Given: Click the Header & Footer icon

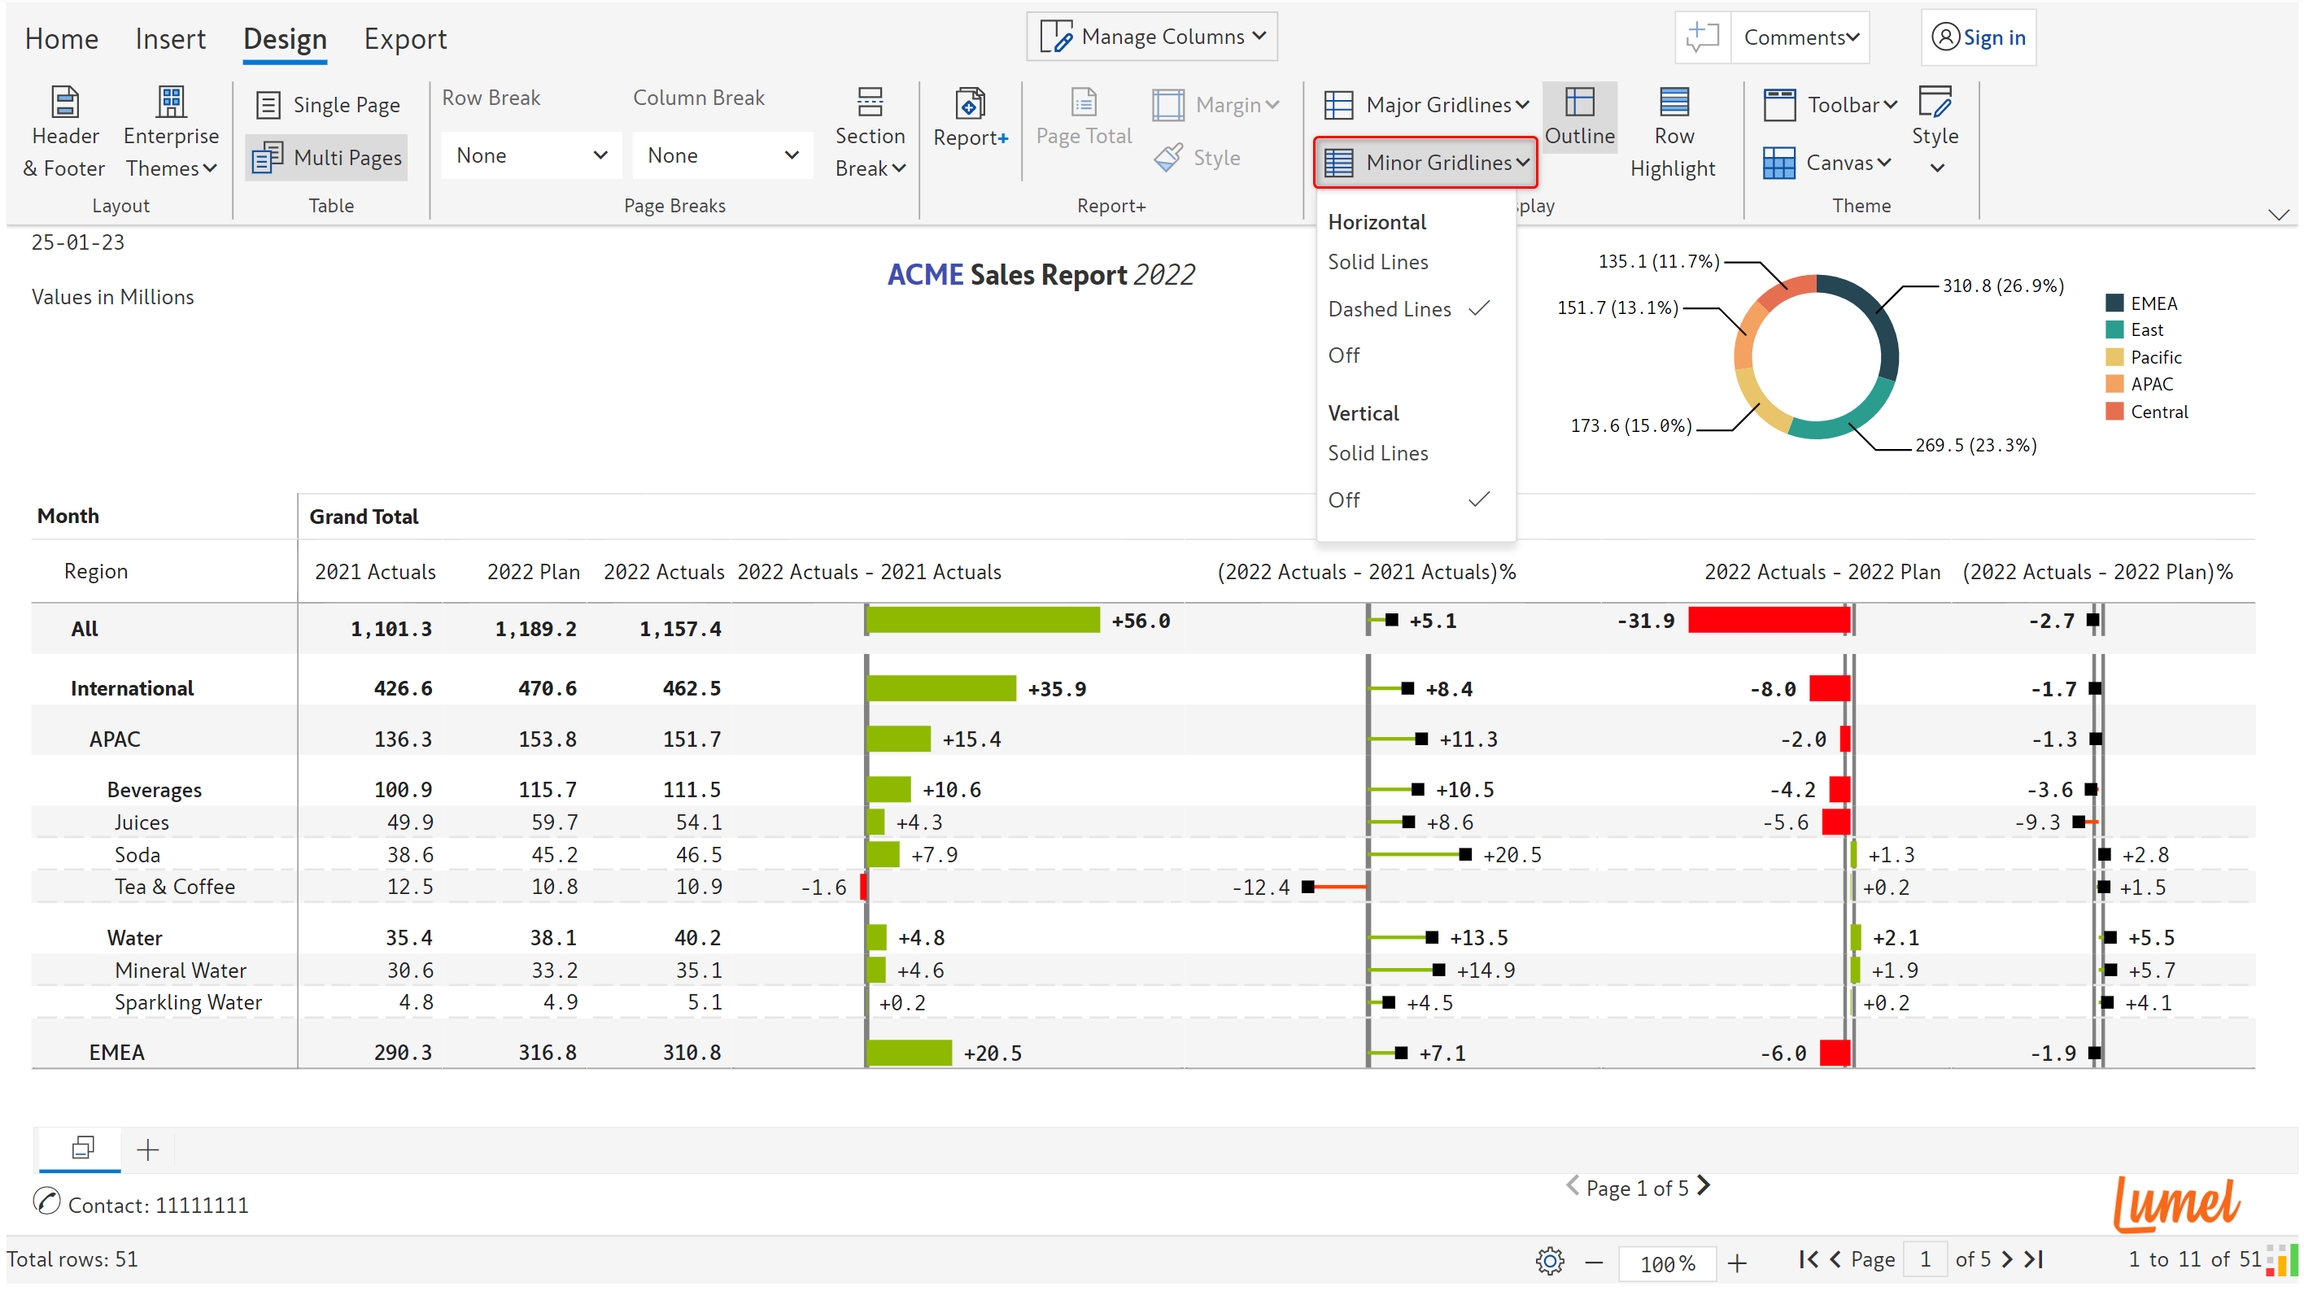Looking at the screenshot, I should pos(65,103).
